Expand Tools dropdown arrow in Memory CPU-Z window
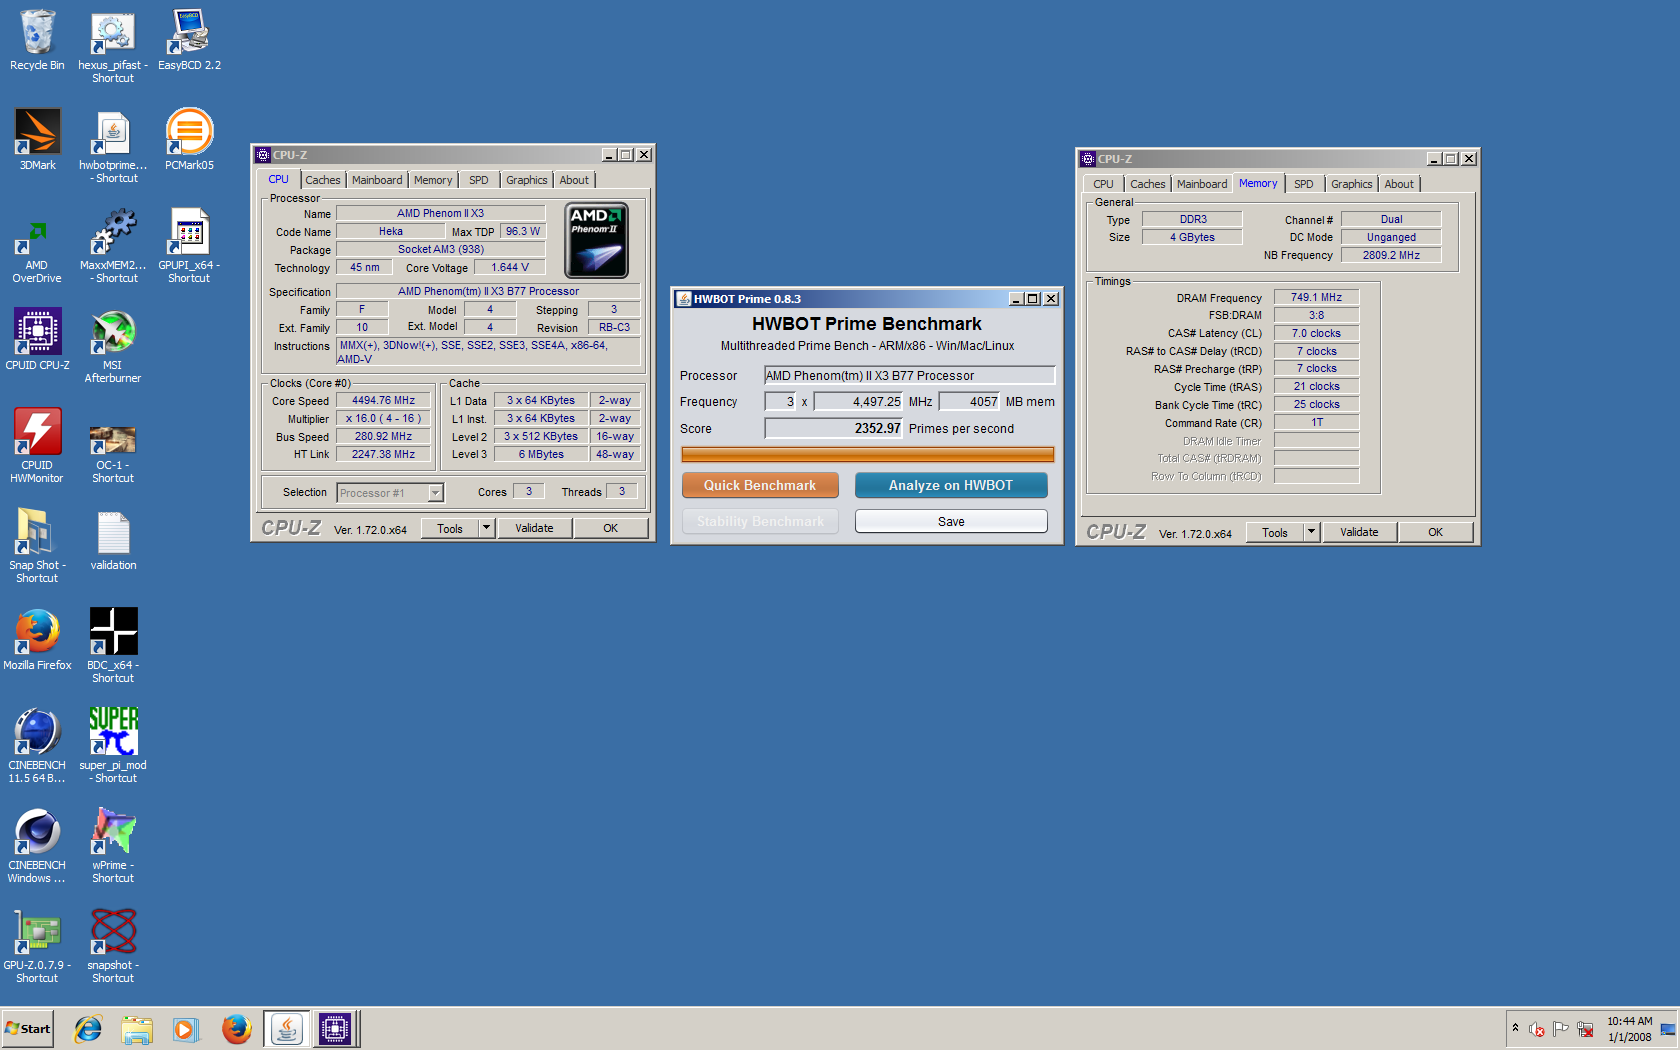Viewport: 1680px width, 1050px height. (x=1312, y=532)
